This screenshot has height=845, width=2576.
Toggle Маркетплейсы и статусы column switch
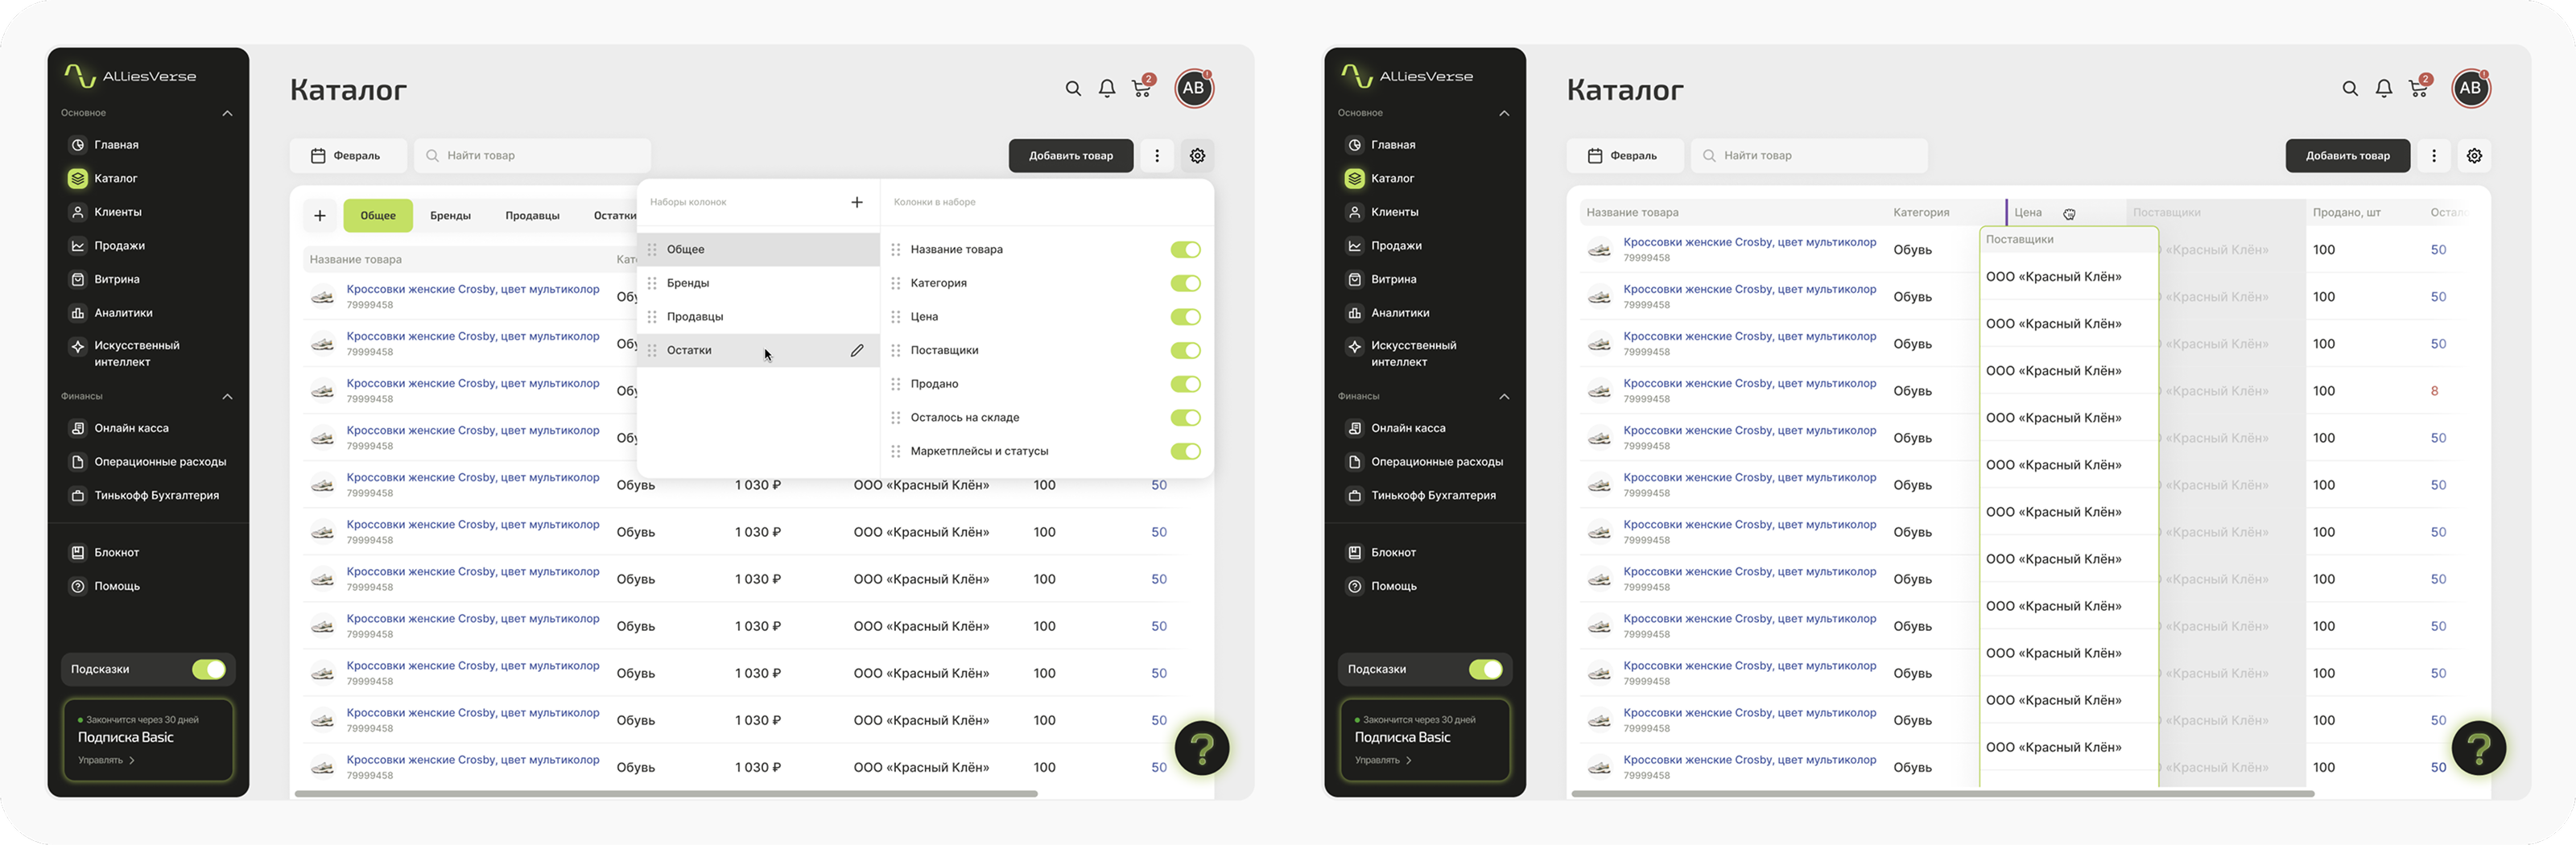coord(1186,452)
